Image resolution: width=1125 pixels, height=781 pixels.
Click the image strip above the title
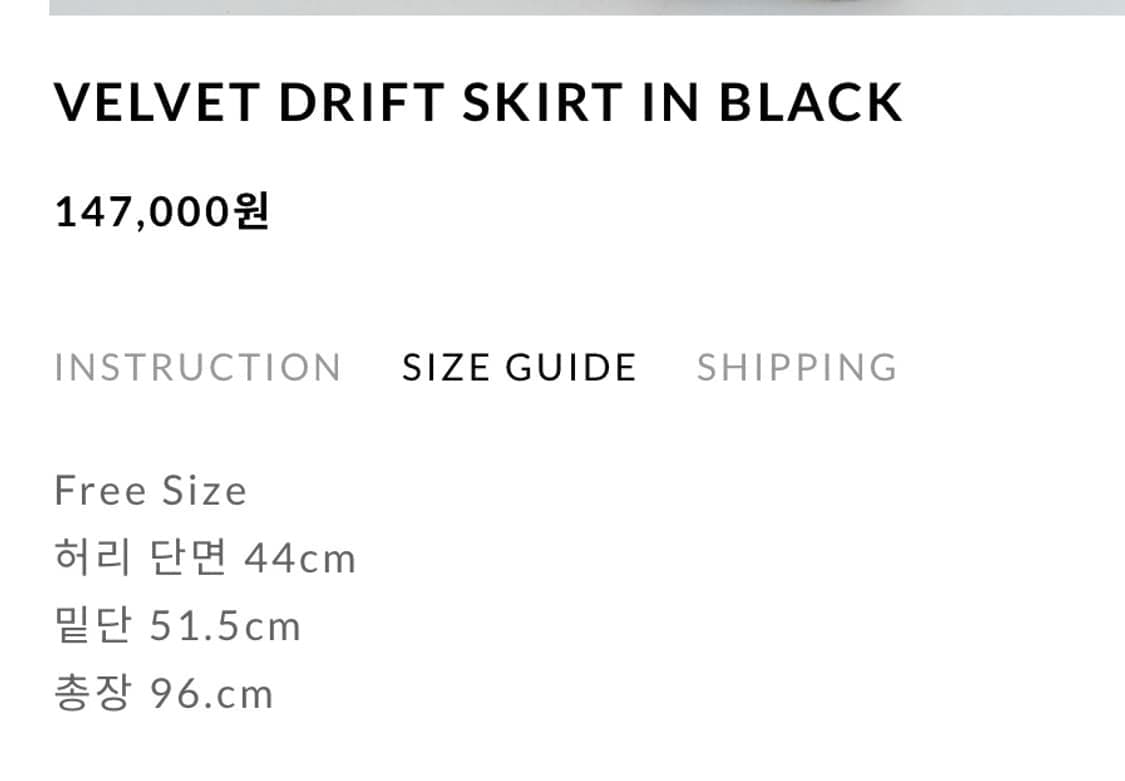(562, 8)
